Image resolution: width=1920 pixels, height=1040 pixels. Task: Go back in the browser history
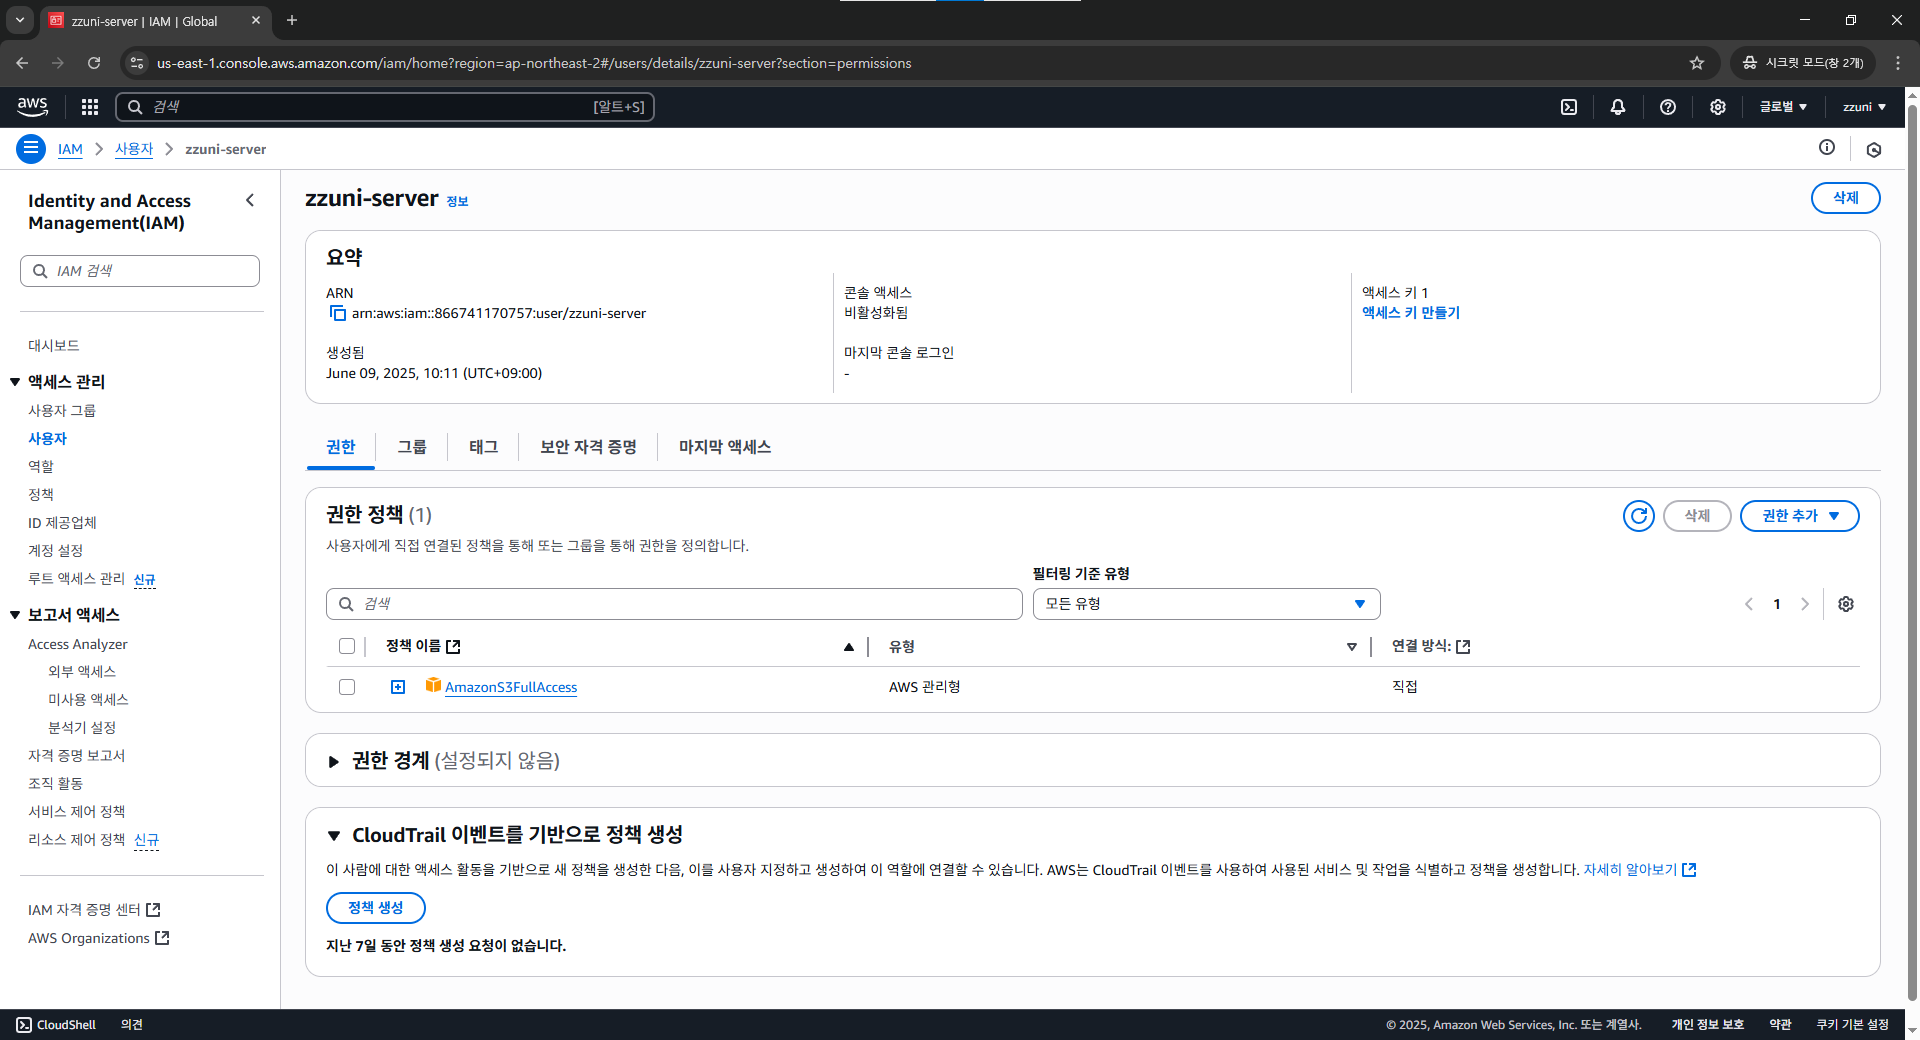click(x=22, y=63)
